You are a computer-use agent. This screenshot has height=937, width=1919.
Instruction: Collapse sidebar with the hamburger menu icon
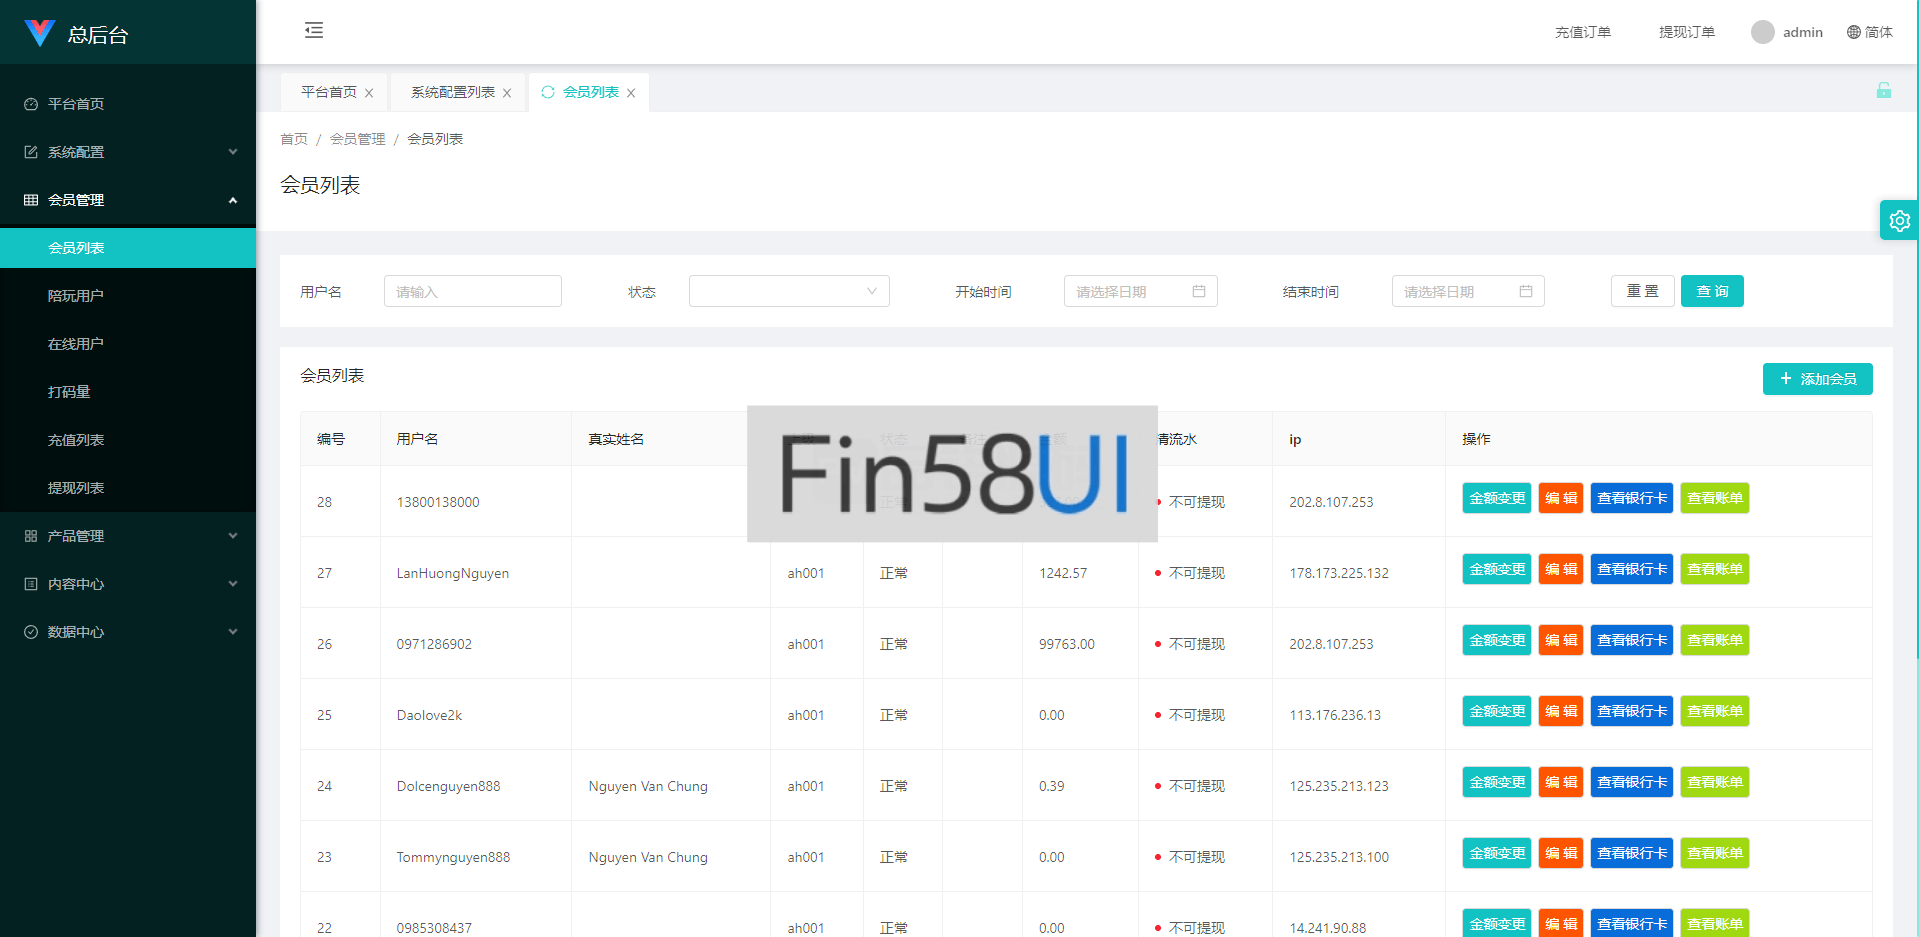pos(314,30)
